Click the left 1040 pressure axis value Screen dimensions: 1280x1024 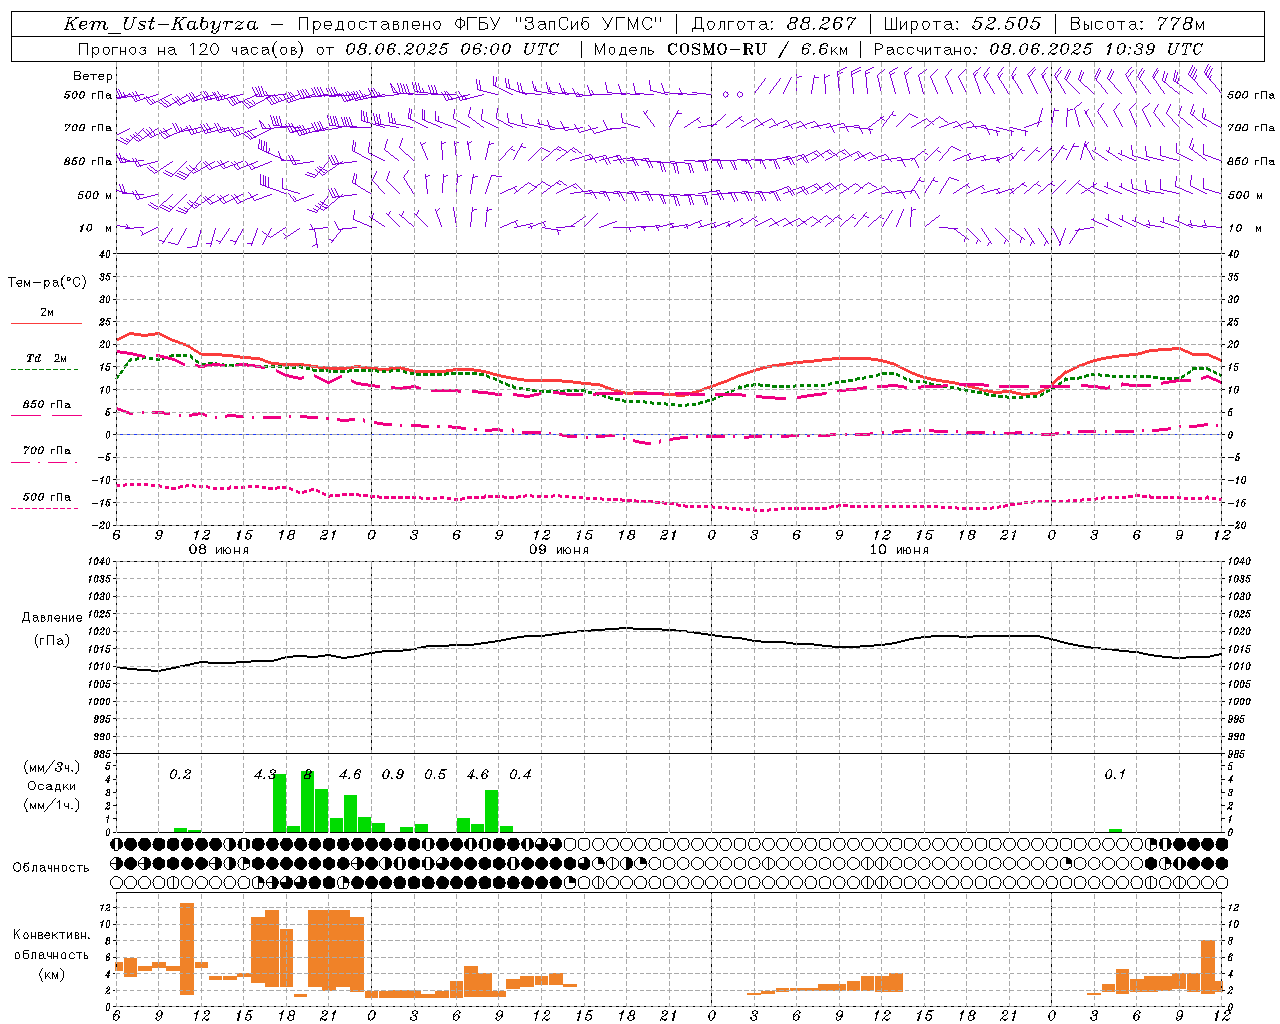100,562
